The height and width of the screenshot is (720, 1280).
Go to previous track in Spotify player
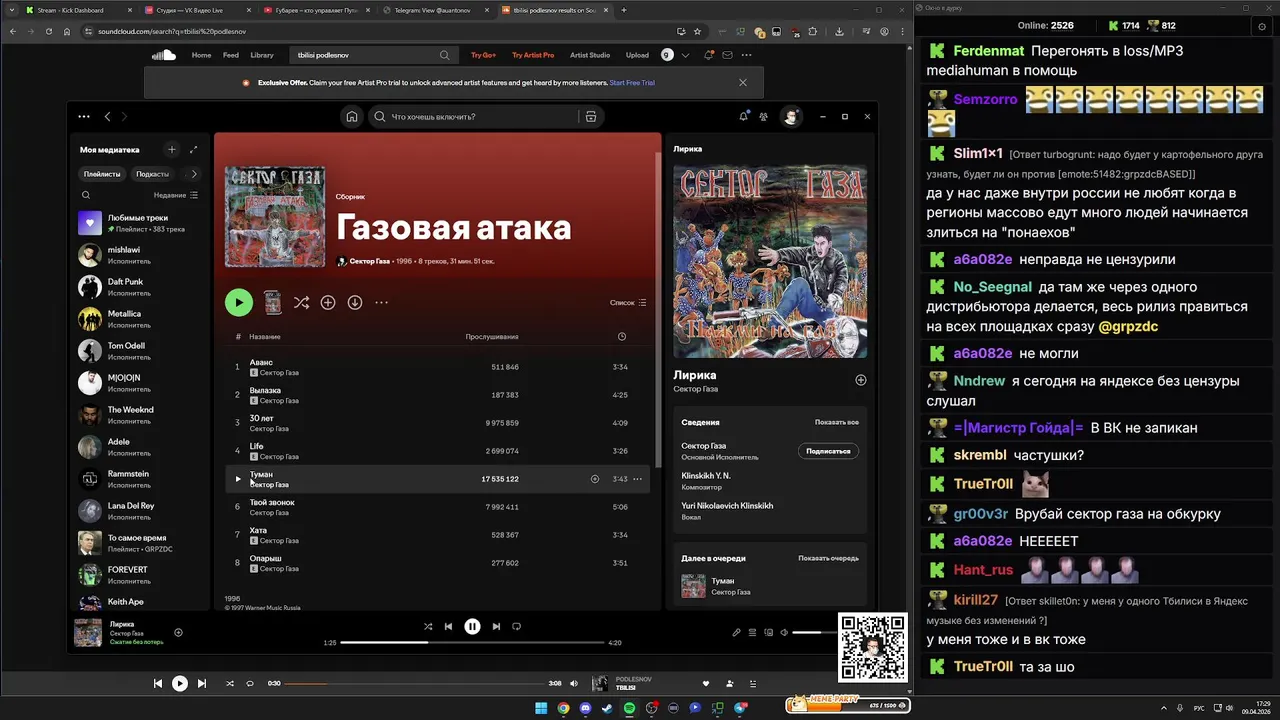click(x=449, y=626)
